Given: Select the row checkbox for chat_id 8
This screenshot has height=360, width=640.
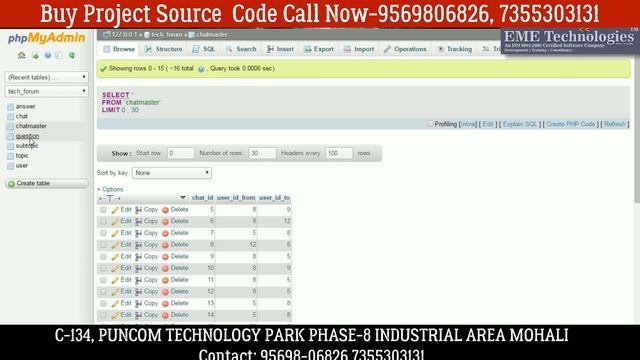Looking at the screenshot, I should pos(103,245).
